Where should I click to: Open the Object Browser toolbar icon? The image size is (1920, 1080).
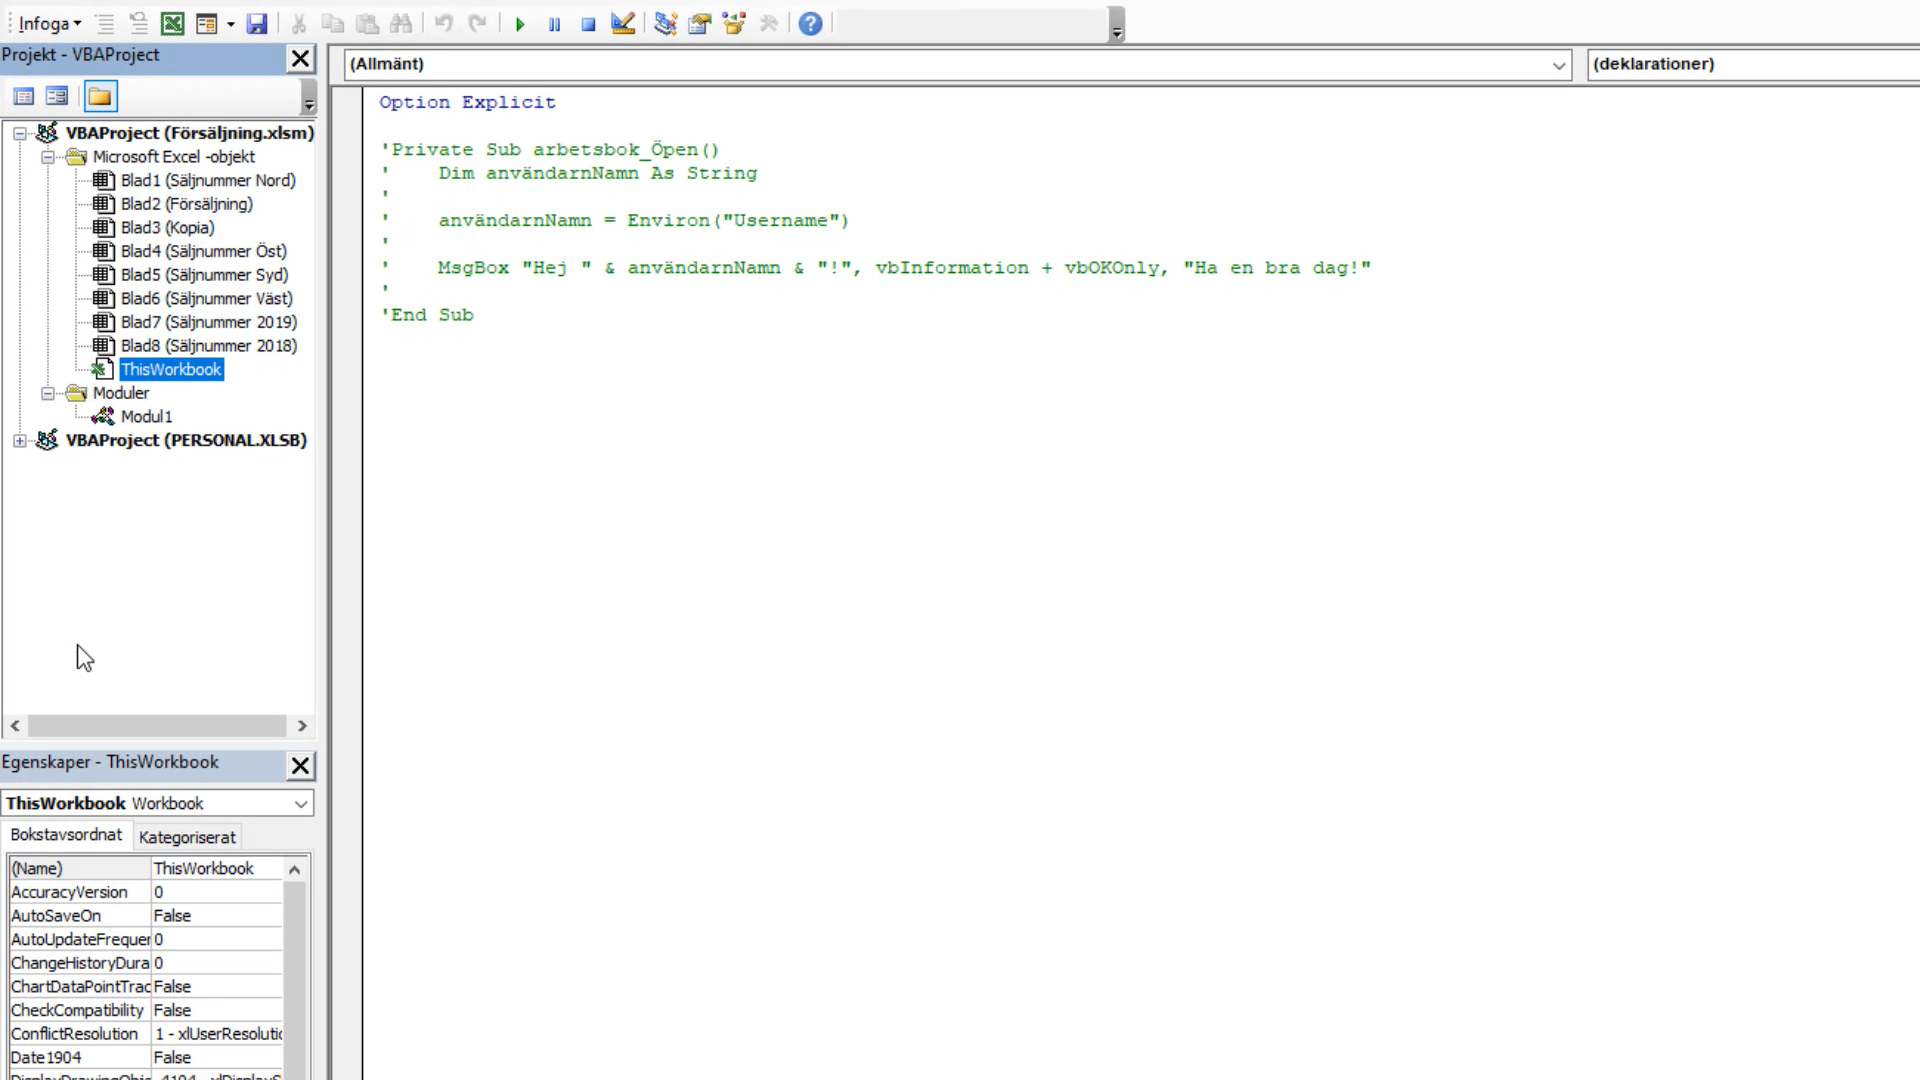(734, 23)
